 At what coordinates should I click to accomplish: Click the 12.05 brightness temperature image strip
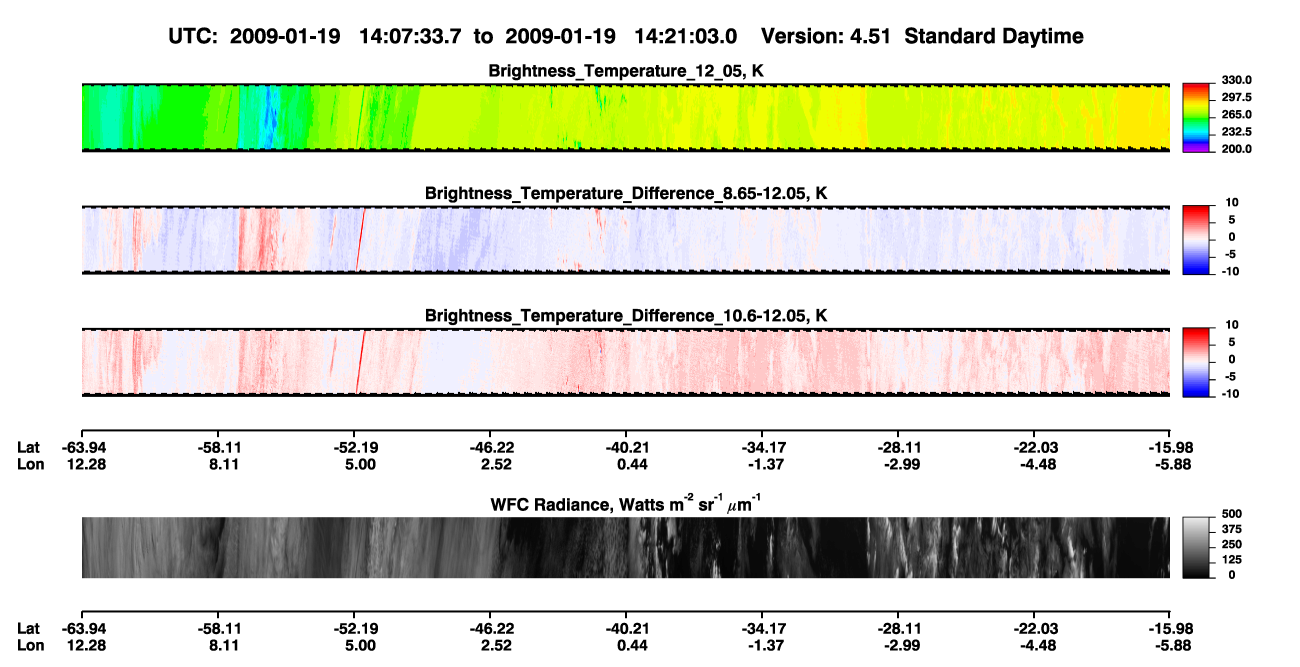(626, 117)
